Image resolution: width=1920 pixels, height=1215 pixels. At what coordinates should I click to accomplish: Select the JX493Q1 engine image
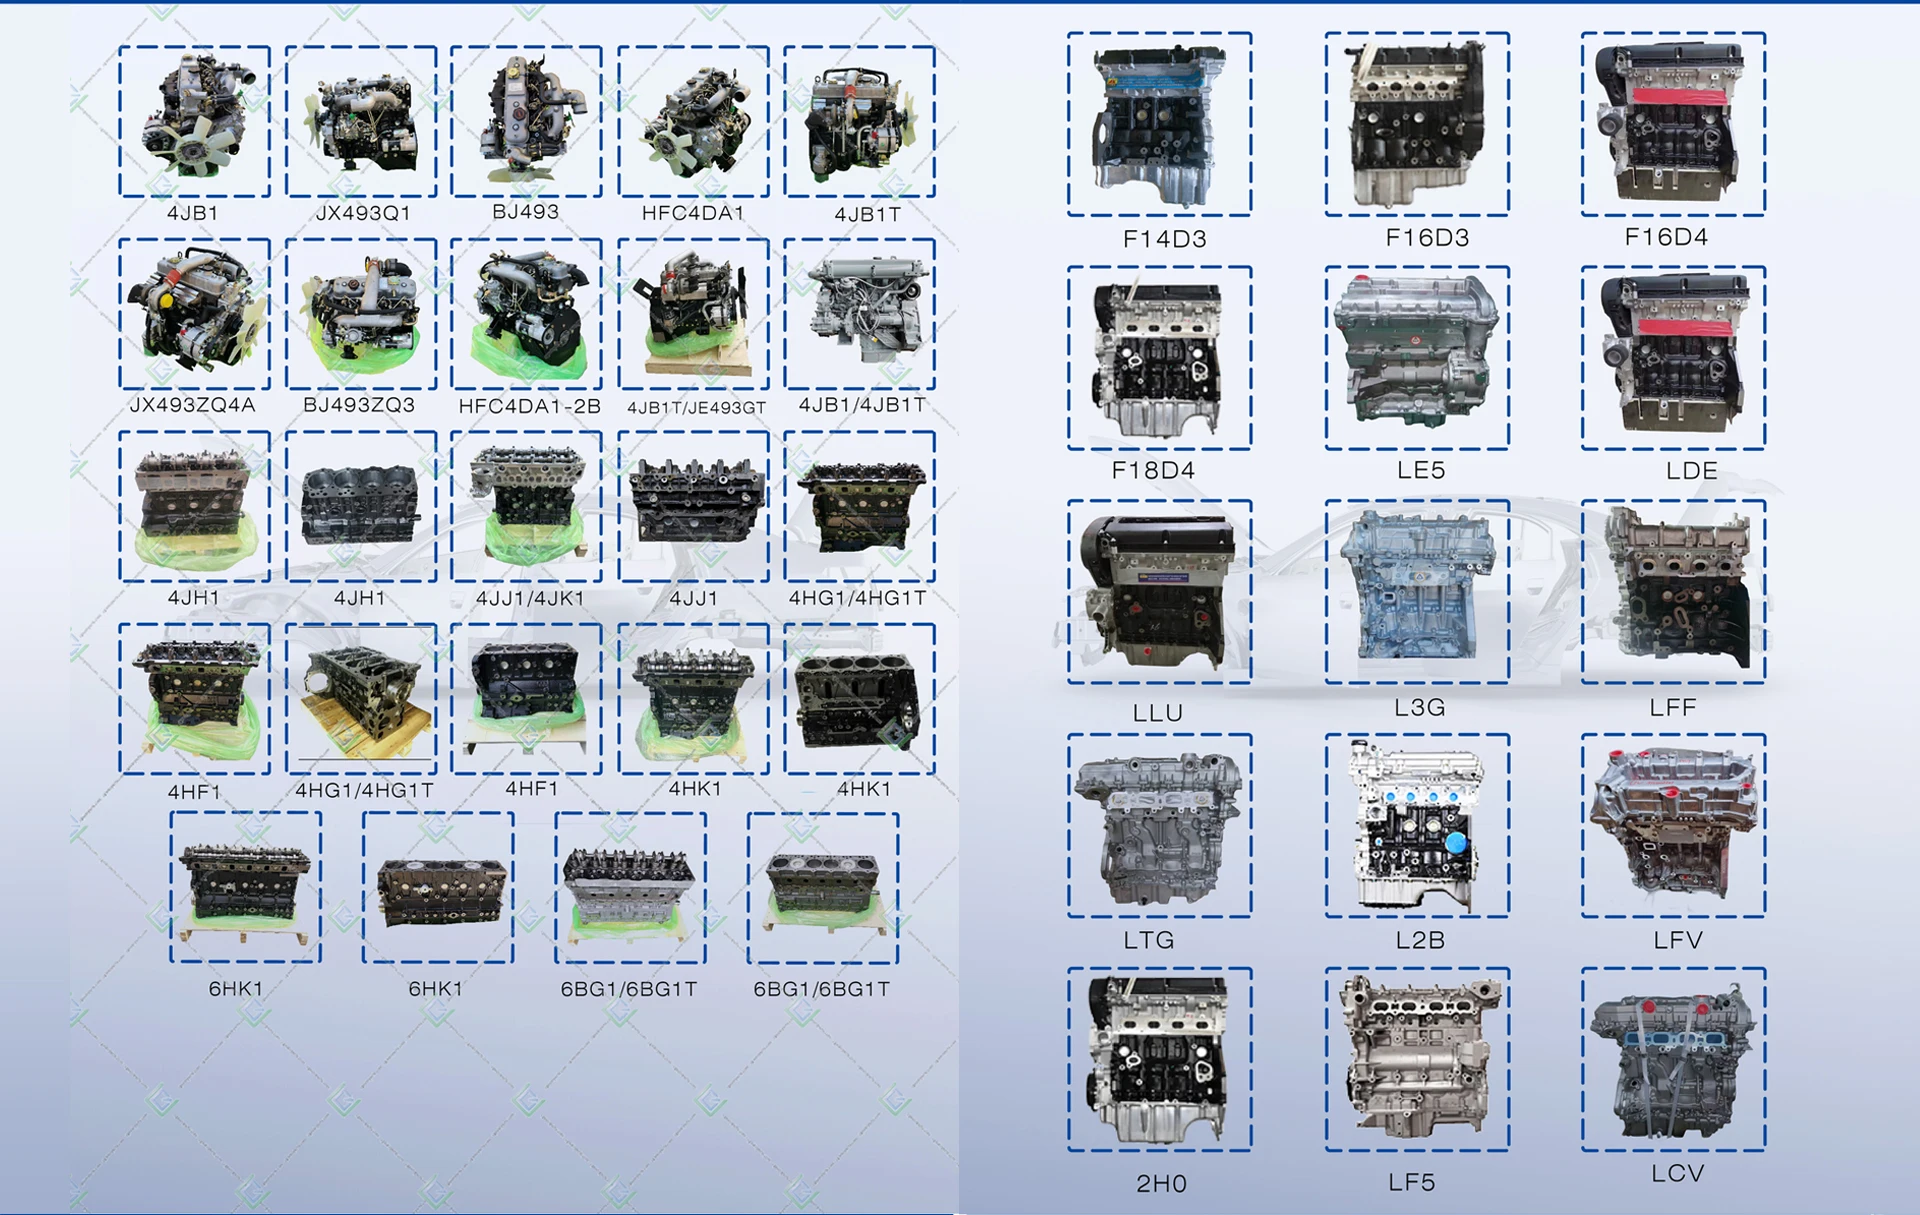(x=361, y=121)
